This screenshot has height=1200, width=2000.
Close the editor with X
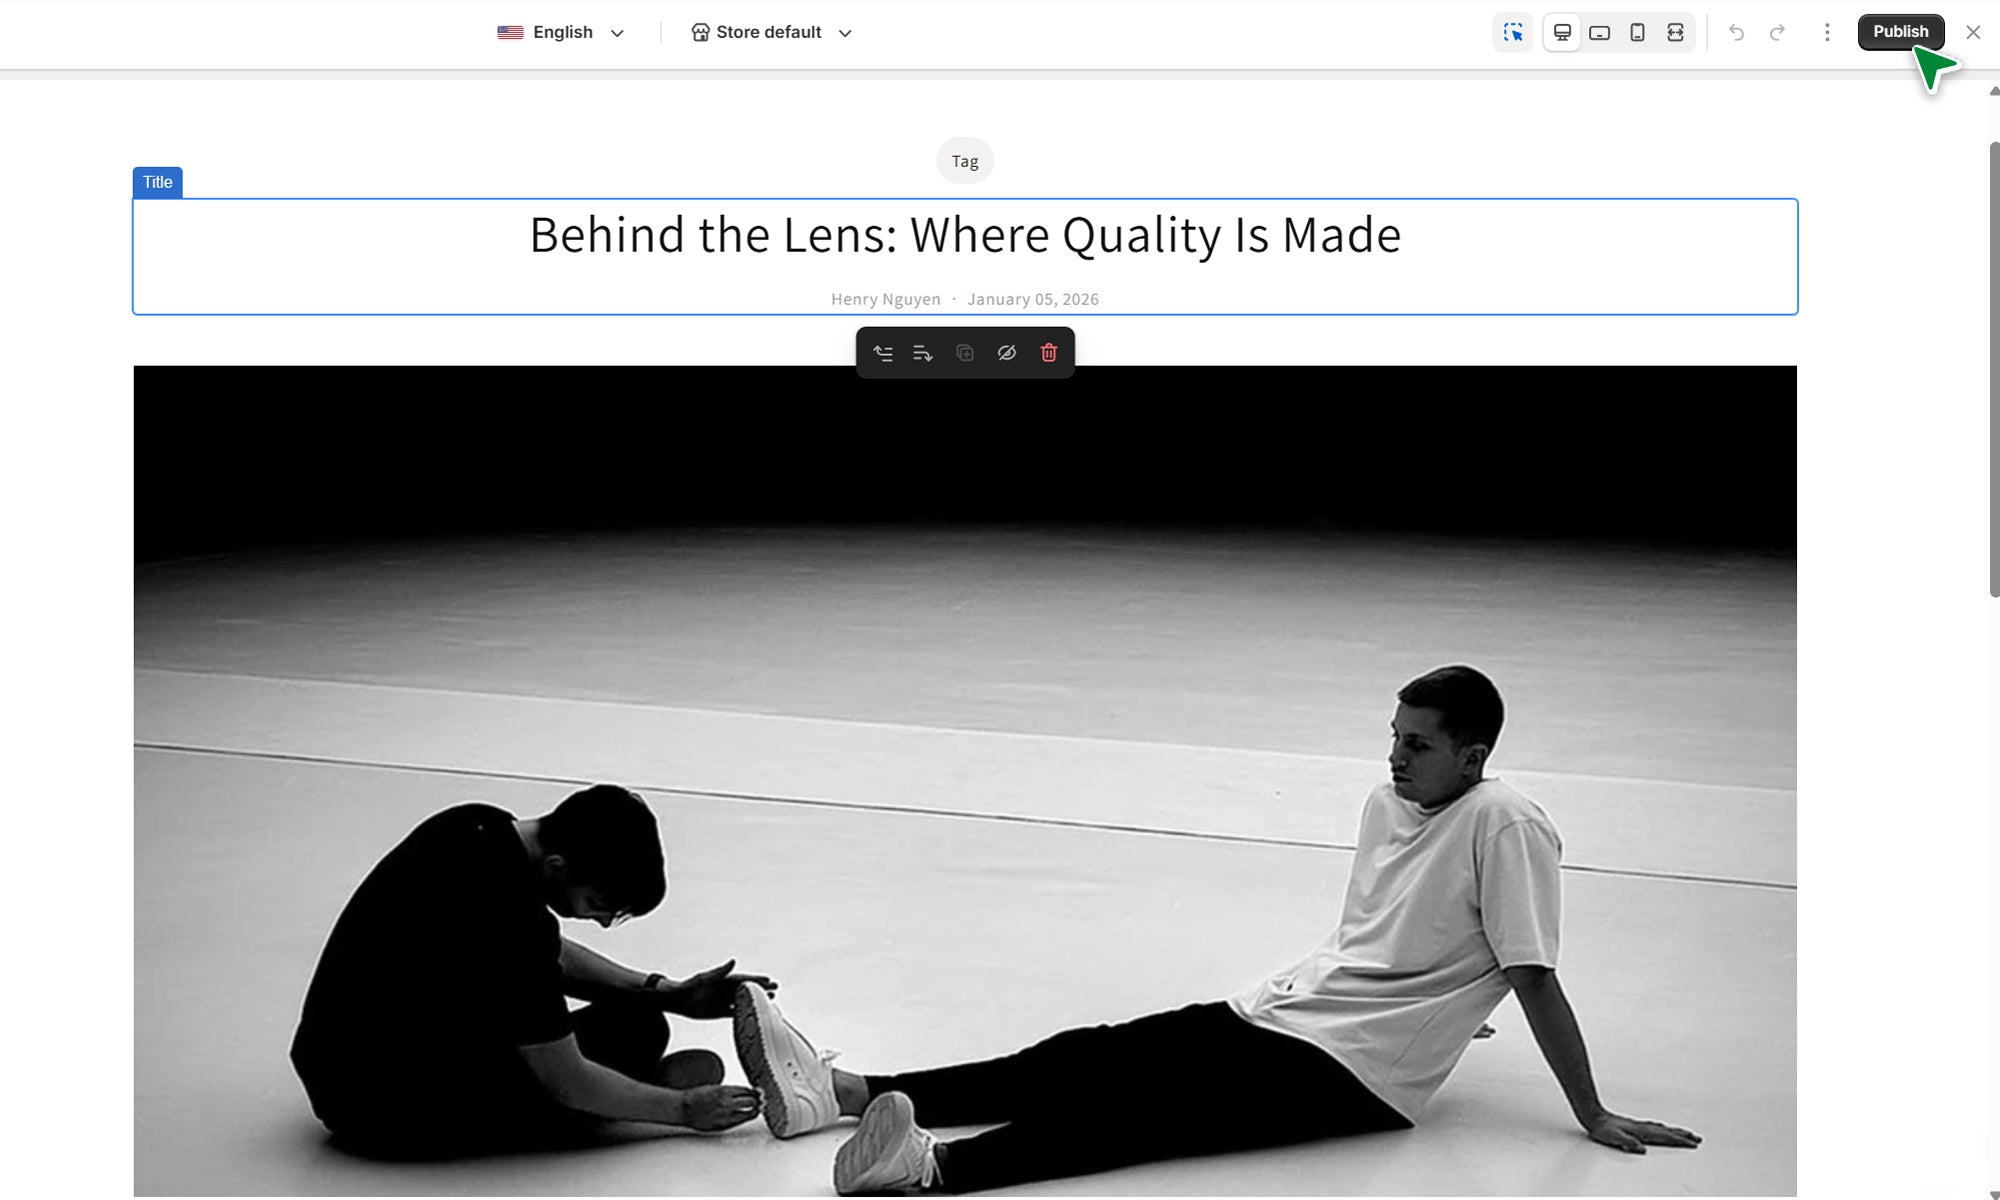pyautogui.click(x=1973, y=32)
